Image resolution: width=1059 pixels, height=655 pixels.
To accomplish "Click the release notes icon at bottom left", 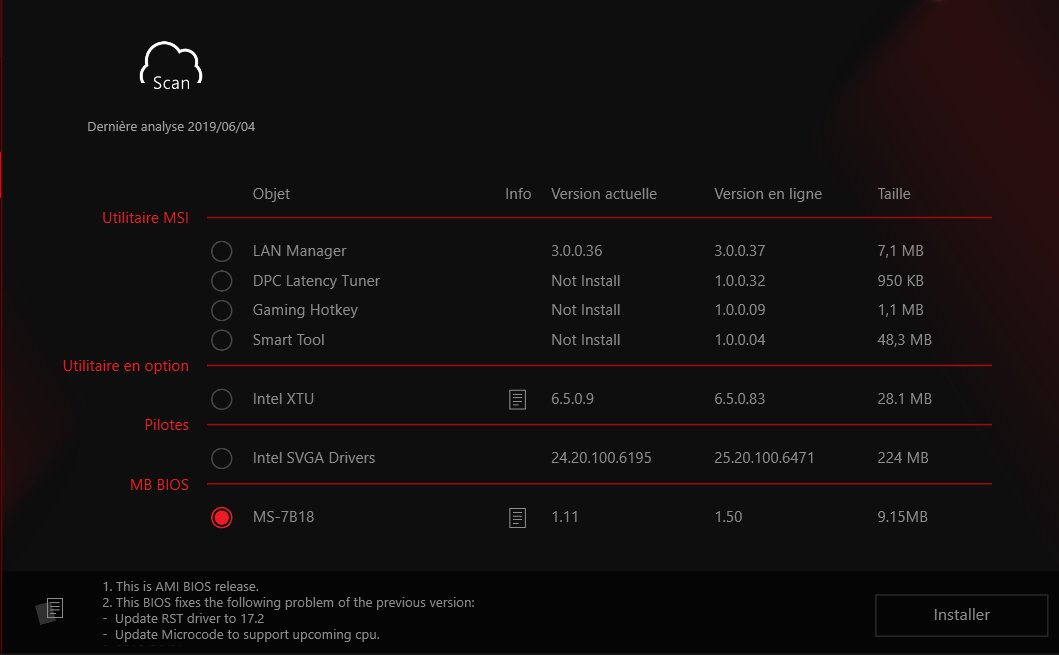I will pyautogui.click(x=52, y=609).
